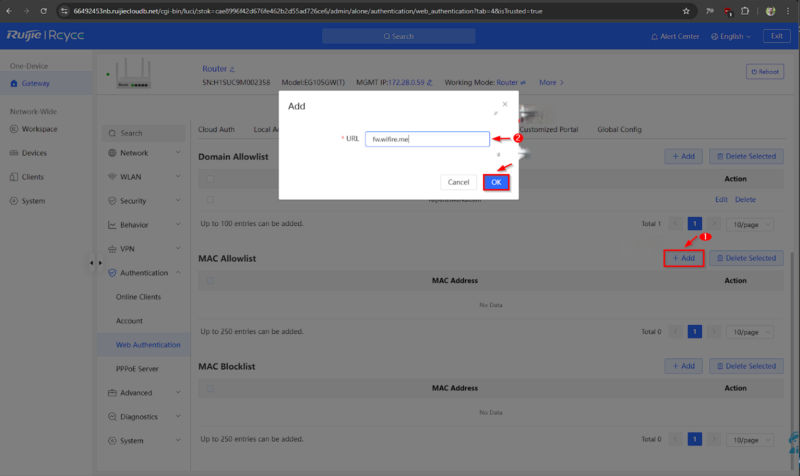The height and width of the screenshot is (476, 800).
Task: Toggle the sidebar collapse arrows handle
Action: tap(96, 263)
